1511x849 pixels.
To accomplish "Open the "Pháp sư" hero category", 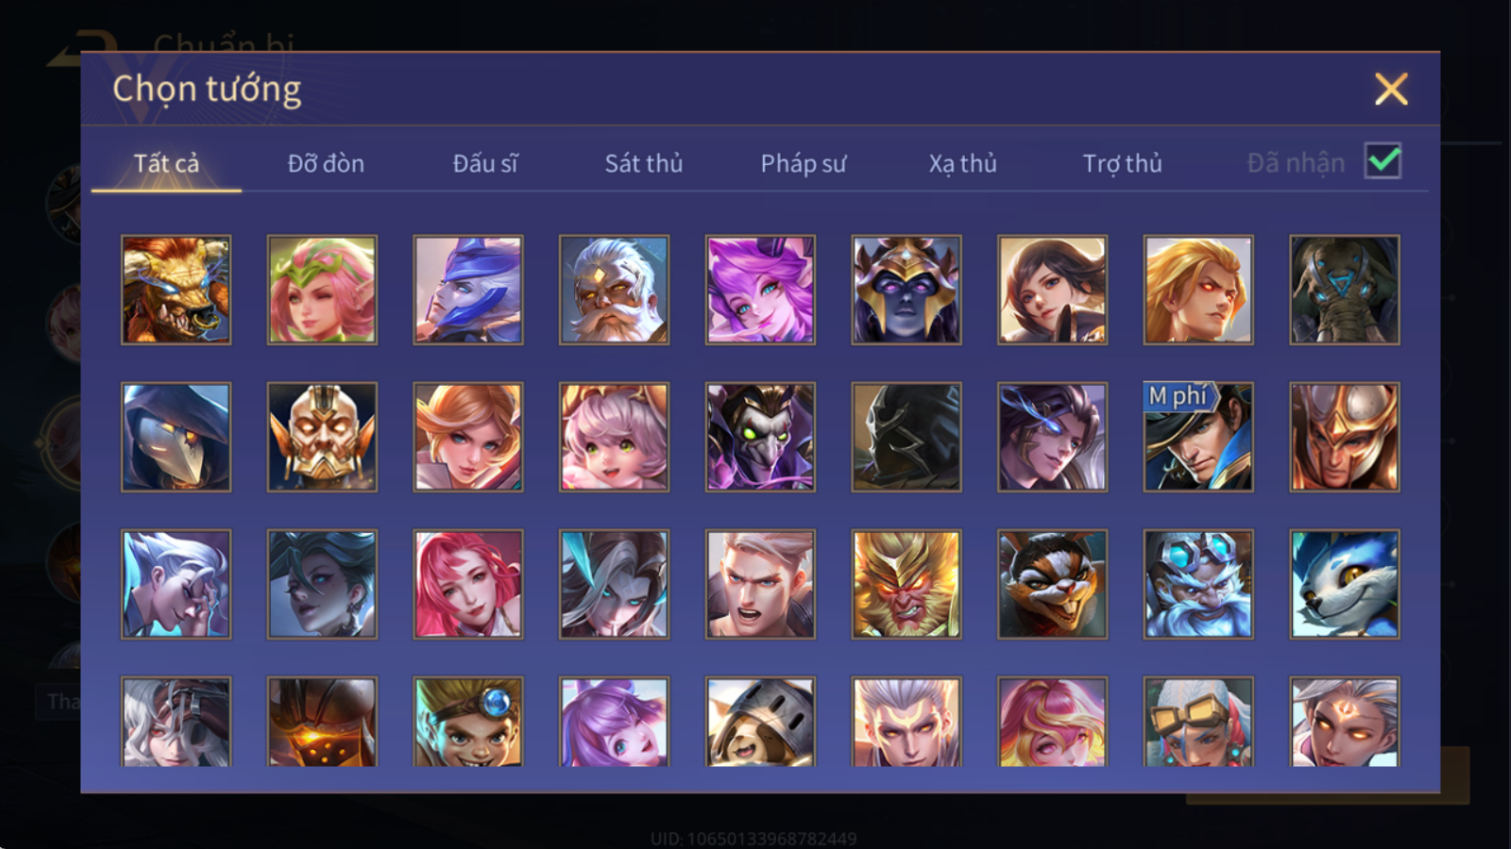I will pyautogui.click(x=803, y=163).
